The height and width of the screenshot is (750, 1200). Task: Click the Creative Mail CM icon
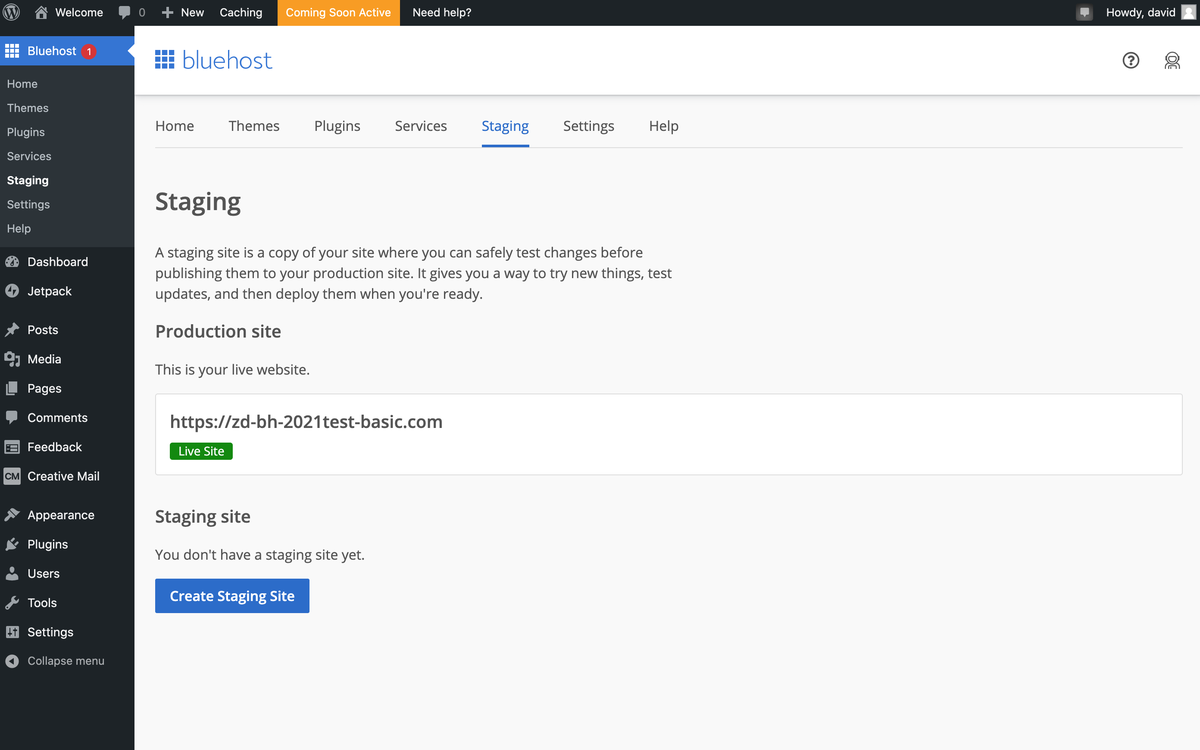coord(12,476)
